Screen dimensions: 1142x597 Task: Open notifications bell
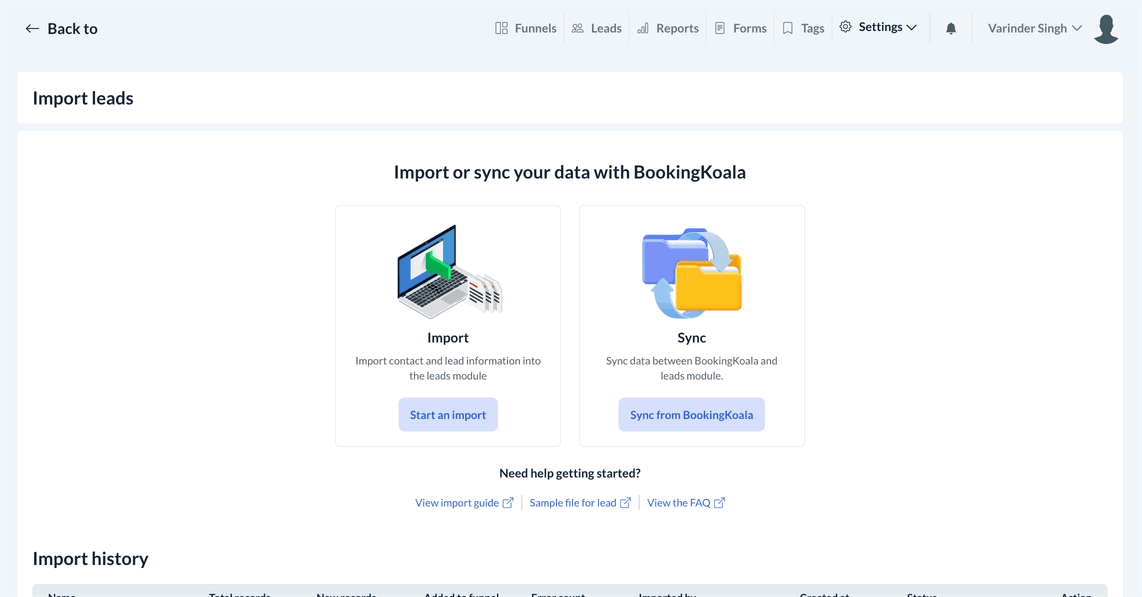951,28
